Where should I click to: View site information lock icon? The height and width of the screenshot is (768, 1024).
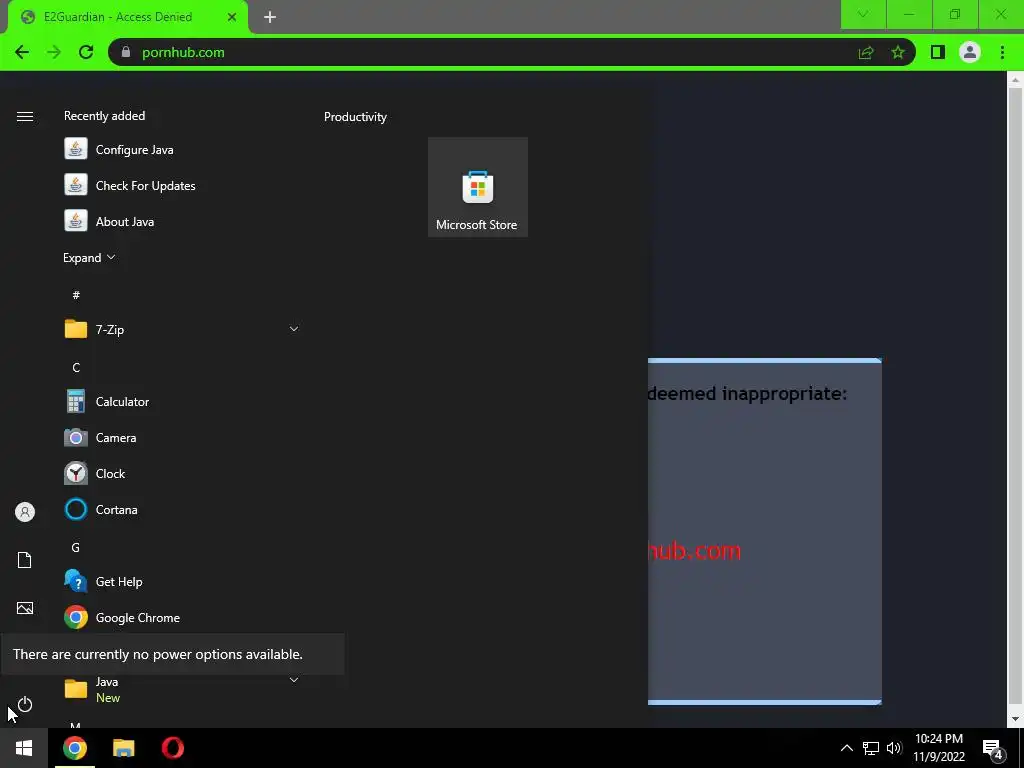pos(126,52)
